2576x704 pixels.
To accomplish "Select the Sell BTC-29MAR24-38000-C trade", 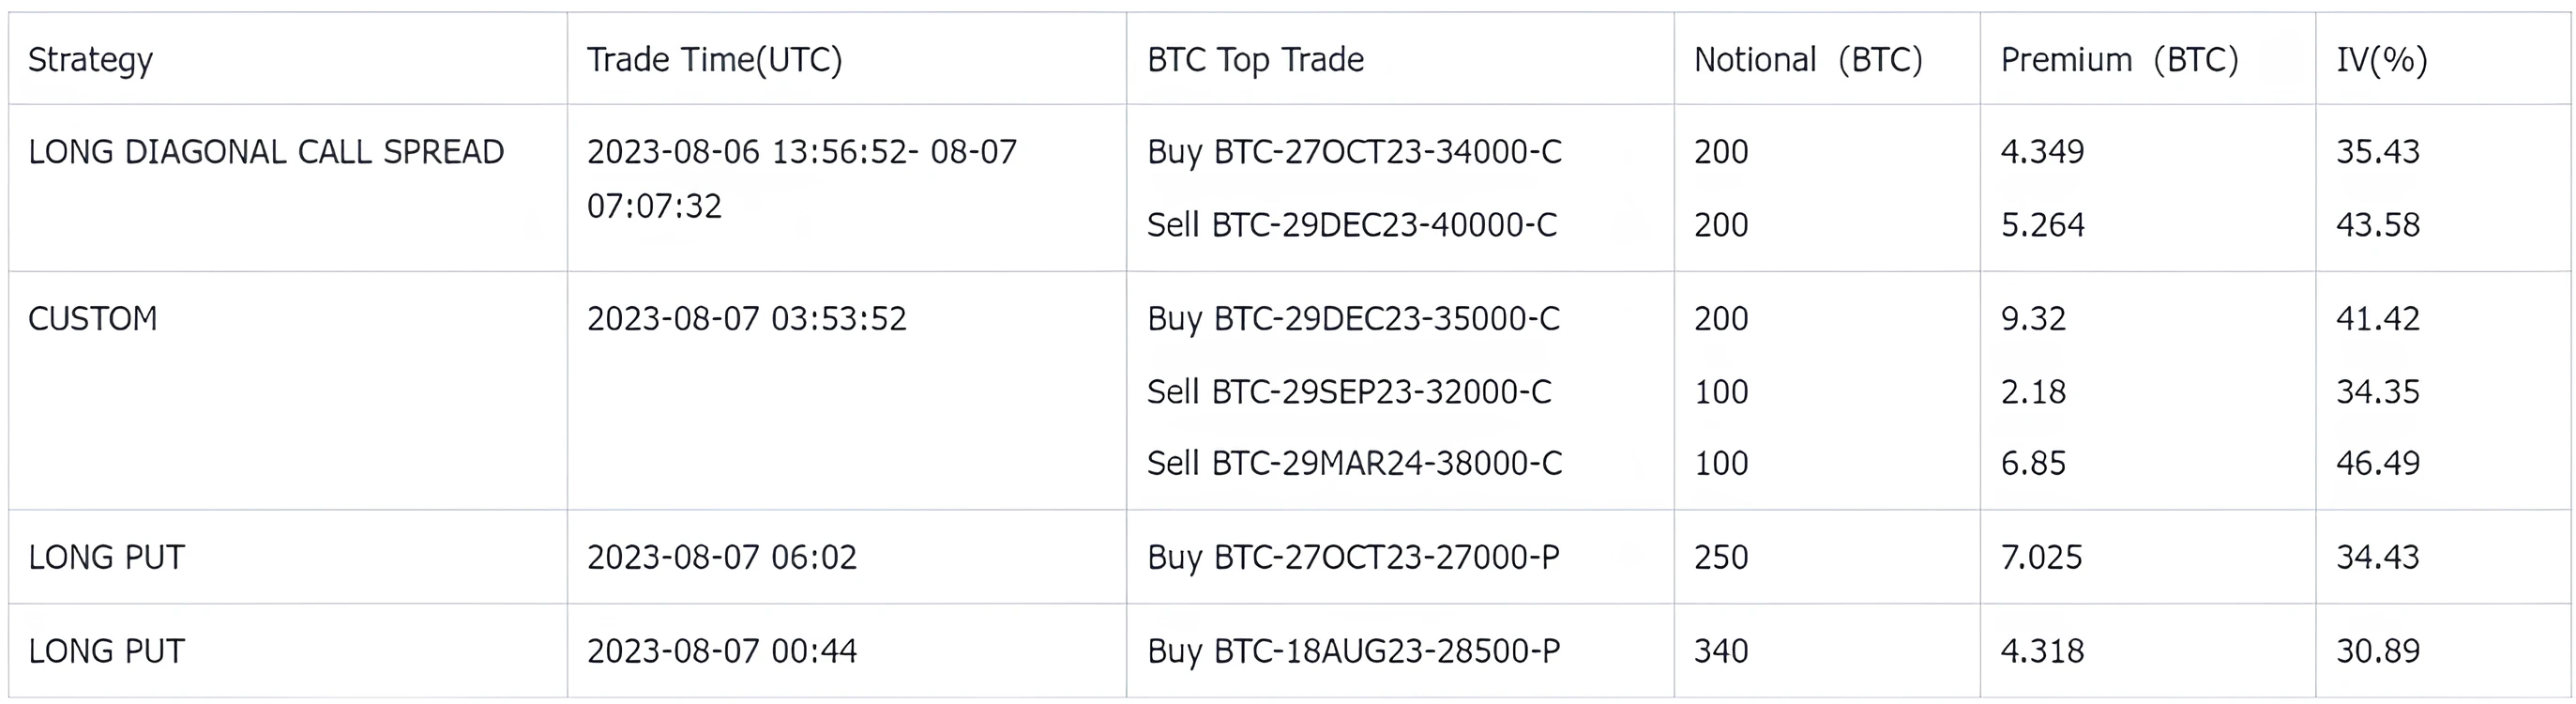I will pyautogui.click(x=1354, y=464).
